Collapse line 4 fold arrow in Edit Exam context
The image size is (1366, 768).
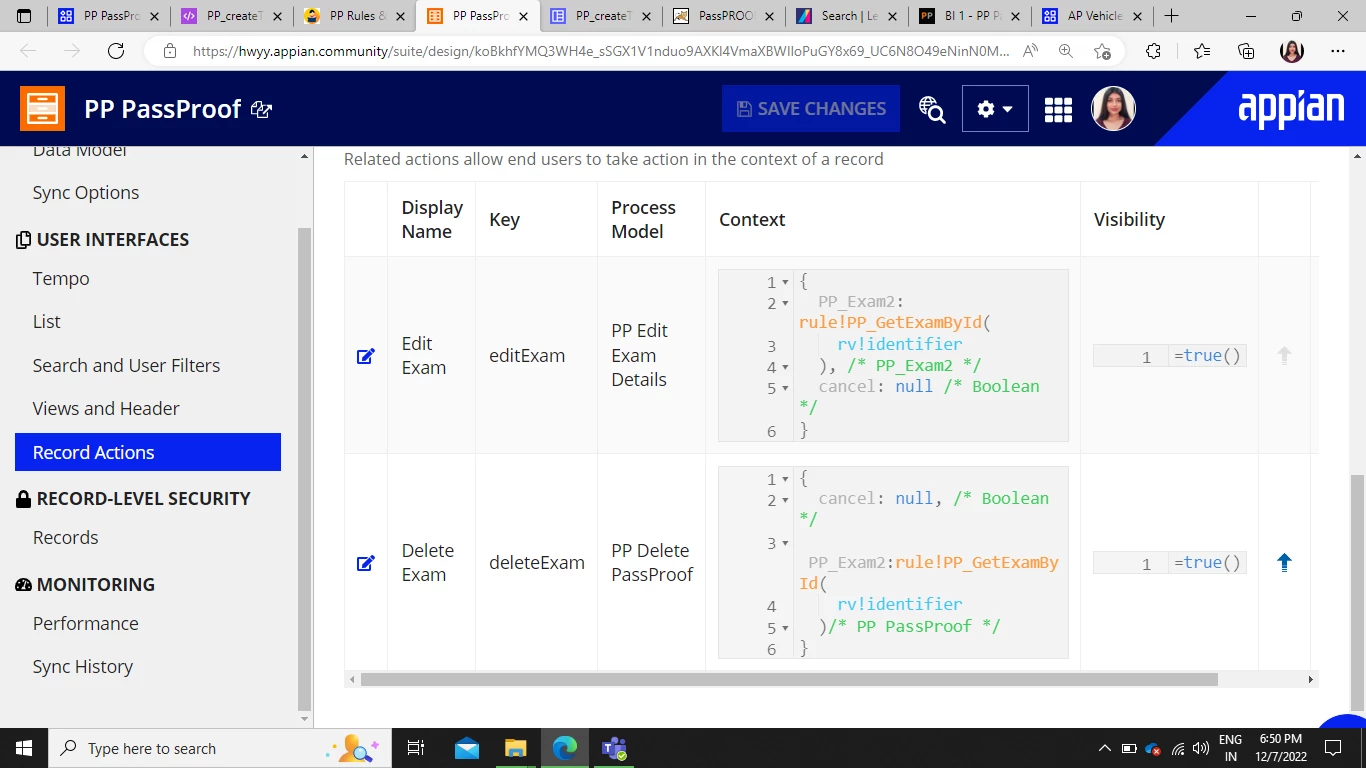pyautogui.click(x=785, y=368)
